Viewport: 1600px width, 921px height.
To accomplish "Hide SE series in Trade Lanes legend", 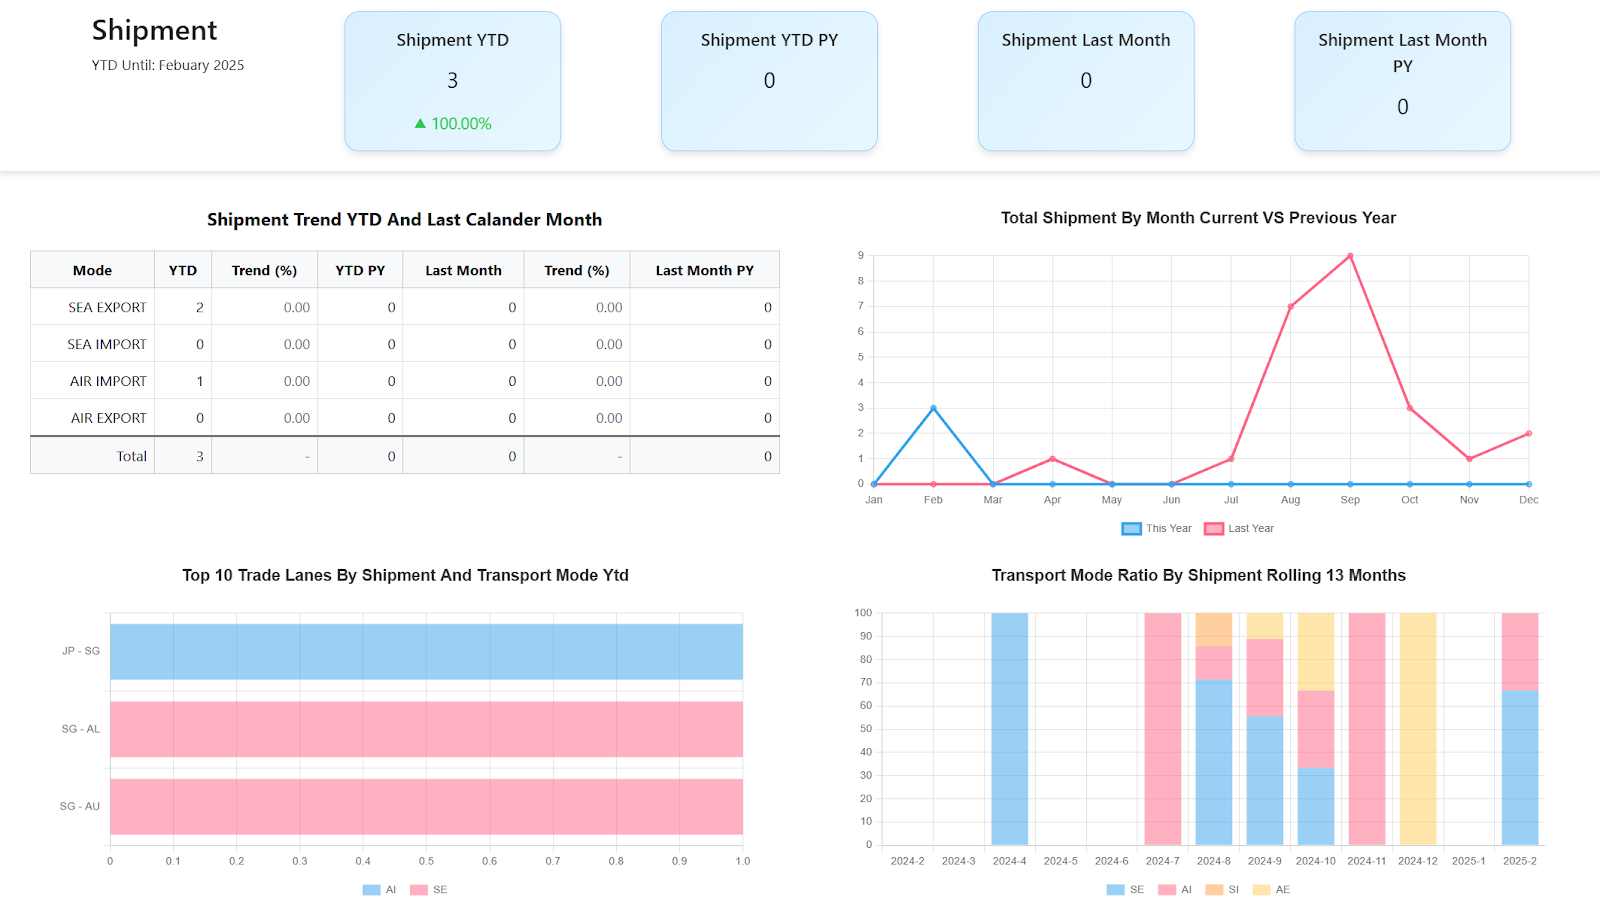I will coord(419,890).
